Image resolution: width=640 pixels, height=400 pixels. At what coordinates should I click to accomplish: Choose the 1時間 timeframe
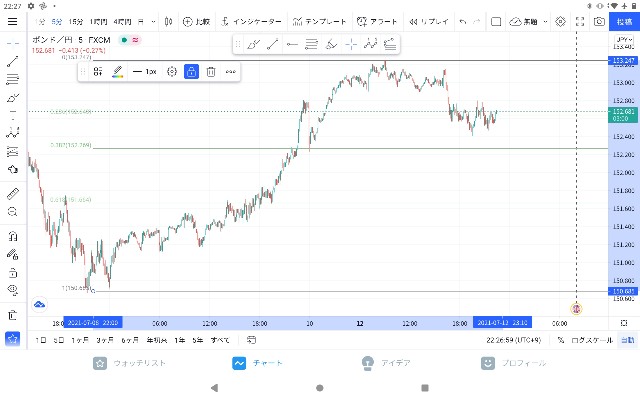tap(98, 22)
